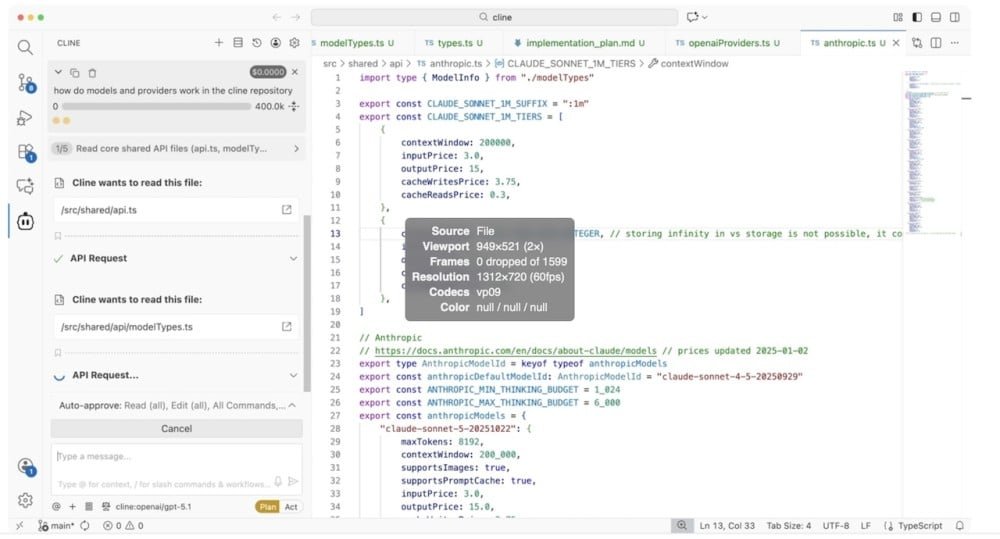Viewport: 1000px width, 539px height.
Task: Copy the task prompt text
Action: click(x=75, y=73)
